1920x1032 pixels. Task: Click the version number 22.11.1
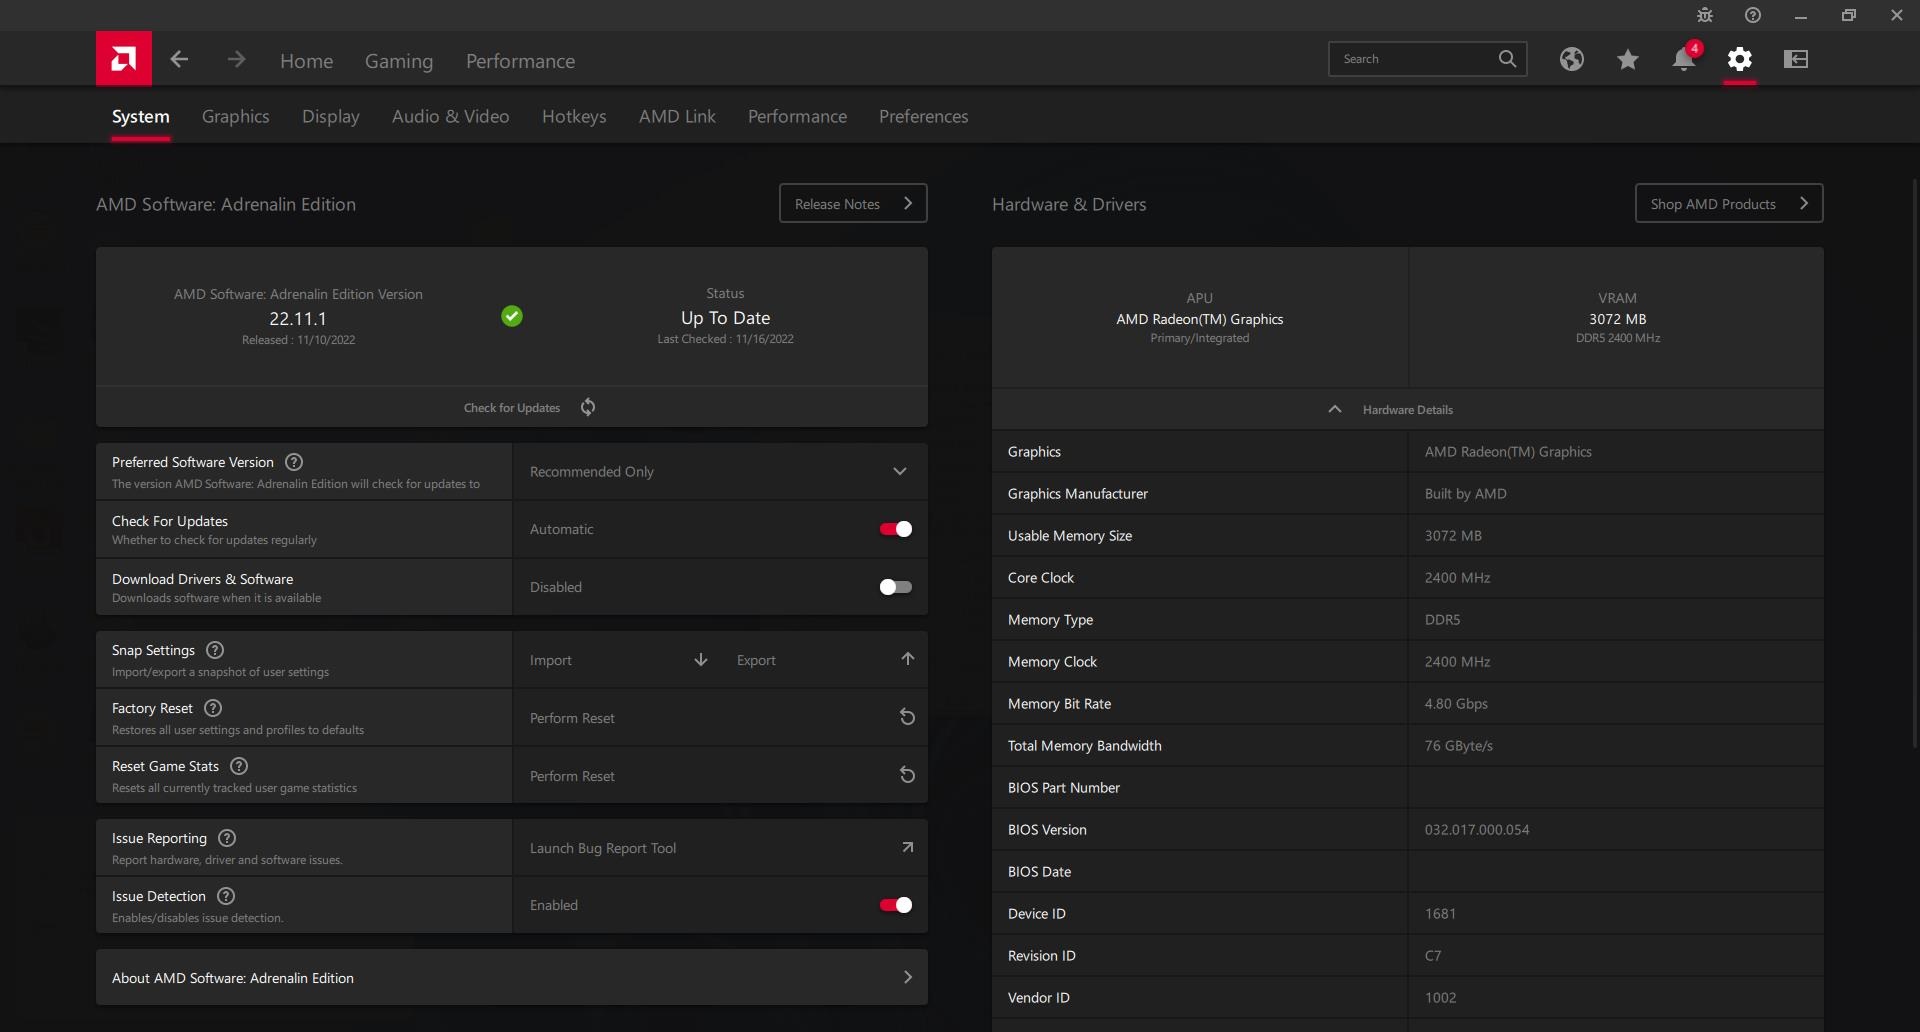click(298, 319)
